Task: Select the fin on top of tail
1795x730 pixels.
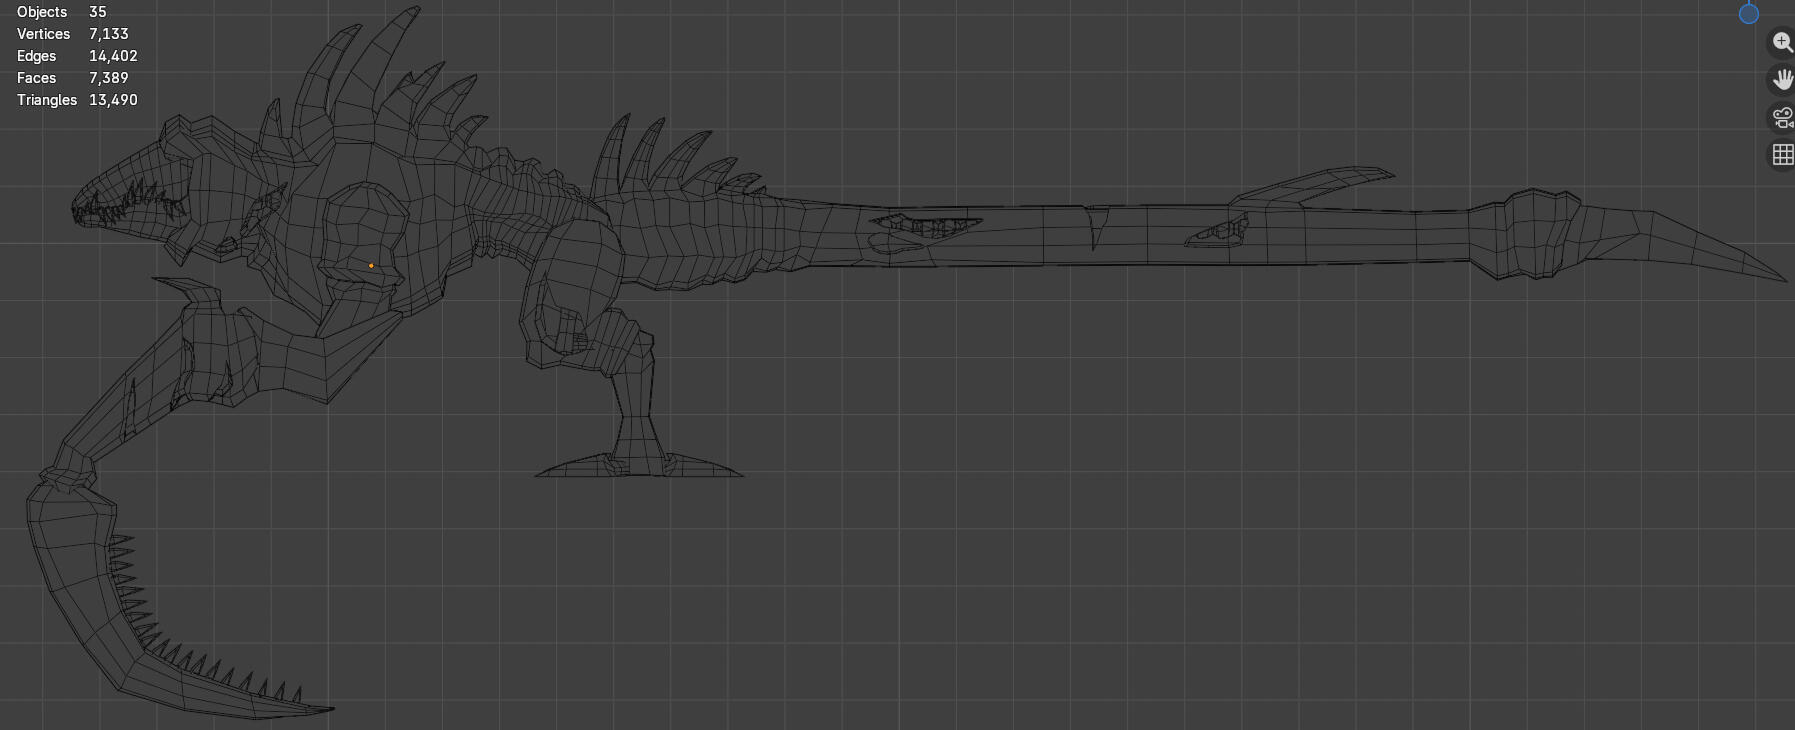Action: (1310, 186)
